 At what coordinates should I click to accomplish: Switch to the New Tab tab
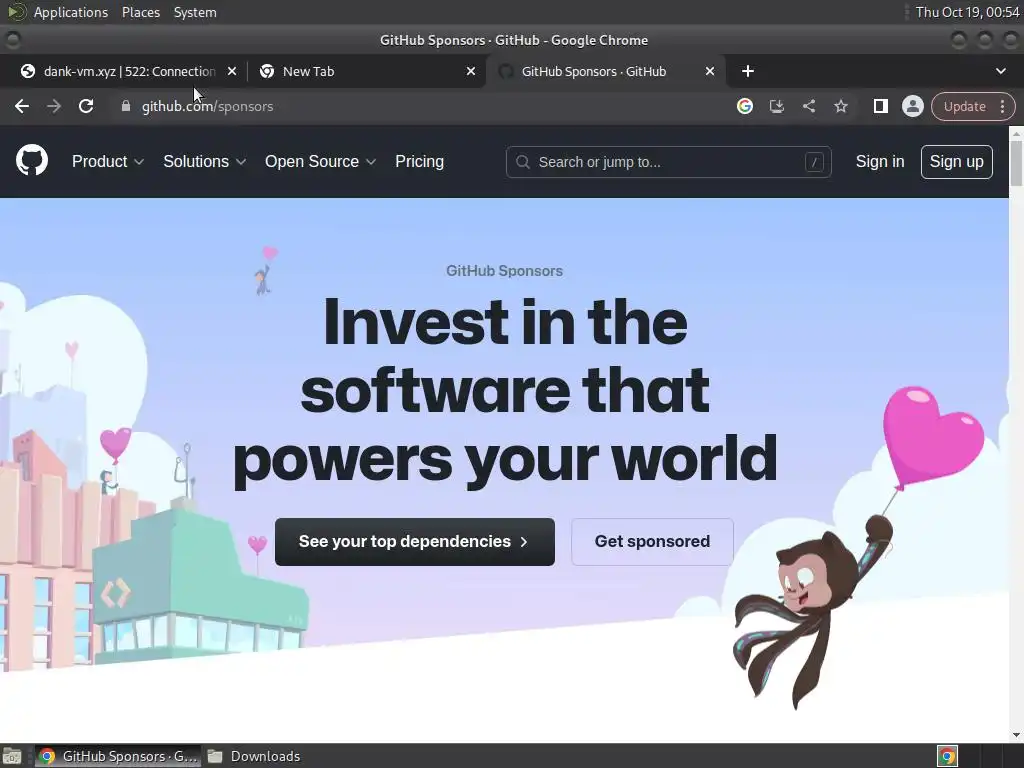coord(366,71)
